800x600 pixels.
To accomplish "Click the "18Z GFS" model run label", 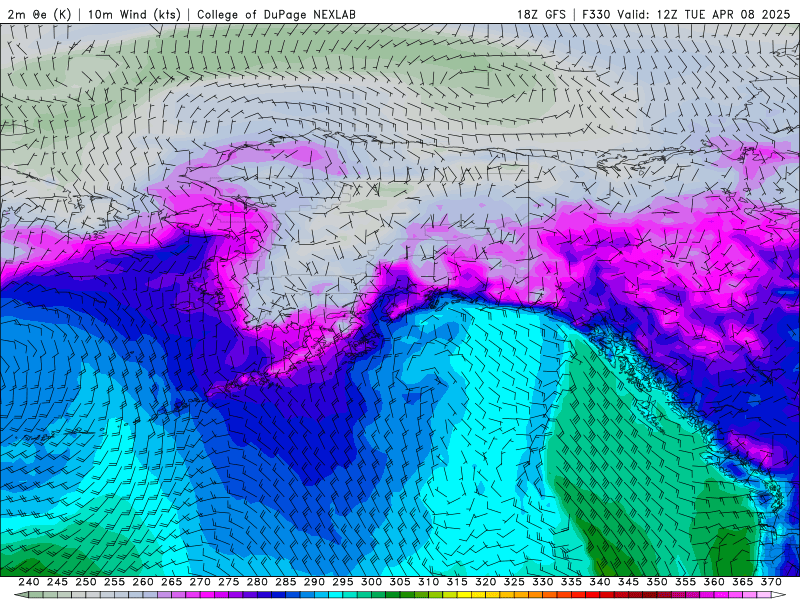I will [541, 14].
